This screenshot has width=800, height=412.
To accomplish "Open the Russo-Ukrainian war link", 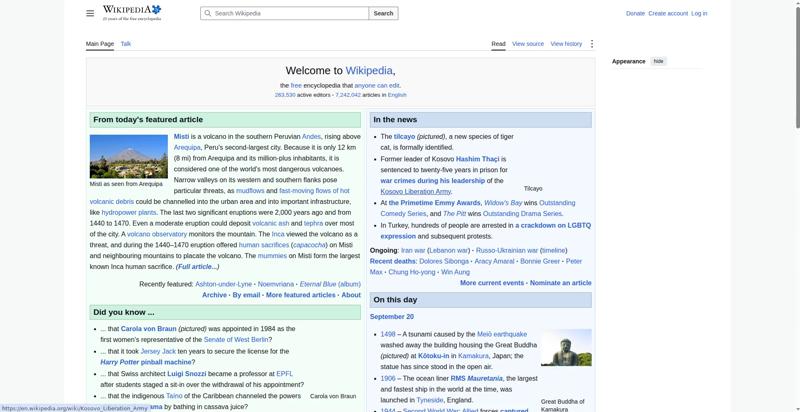I will click(x=507, y=250).
